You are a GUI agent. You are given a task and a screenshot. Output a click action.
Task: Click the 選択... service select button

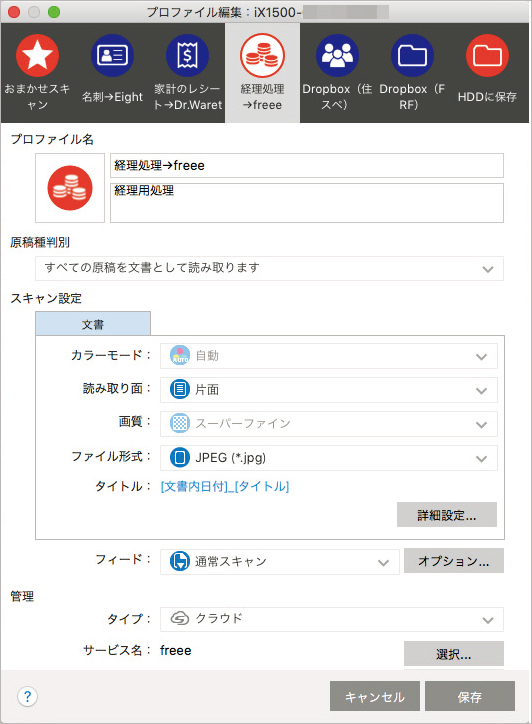click(x=453, y=654)
